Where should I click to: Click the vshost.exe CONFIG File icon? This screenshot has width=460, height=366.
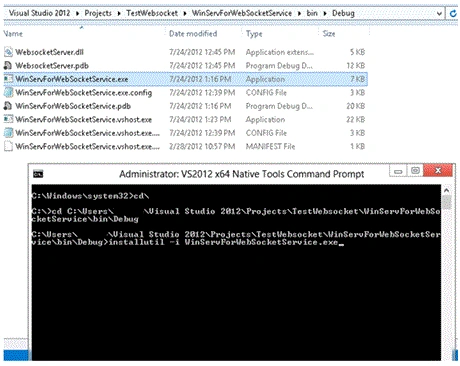[x=8, y=133]
